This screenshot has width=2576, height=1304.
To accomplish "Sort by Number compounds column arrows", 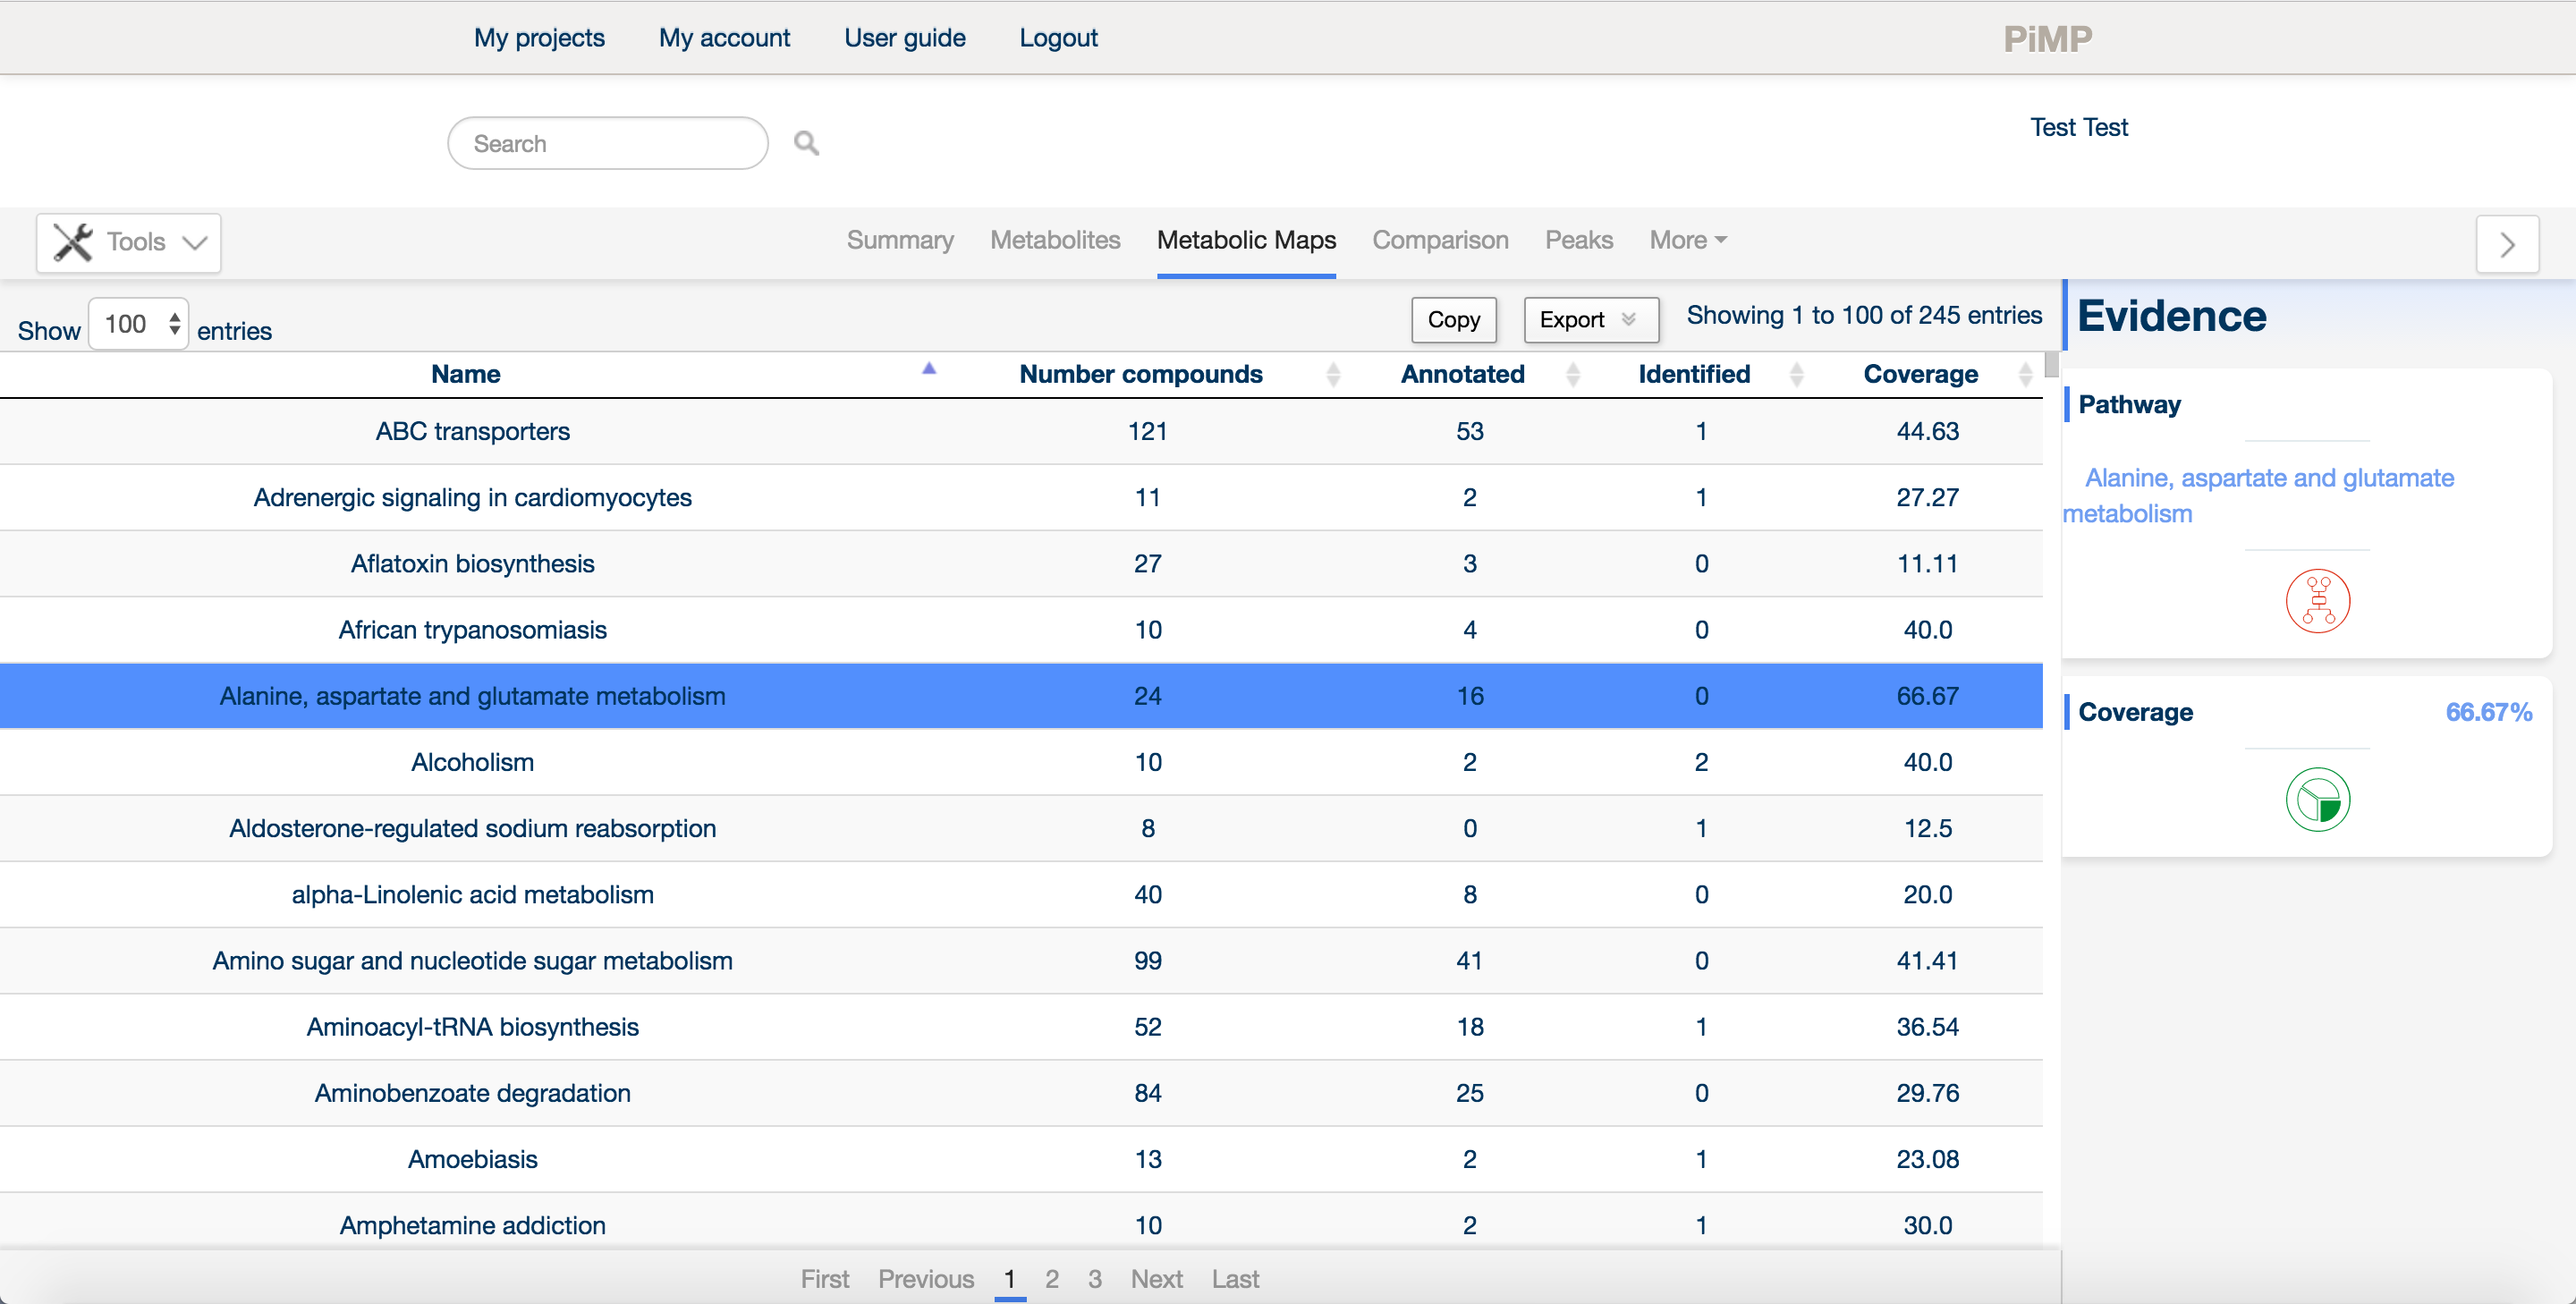I will tap(1332, 374).
